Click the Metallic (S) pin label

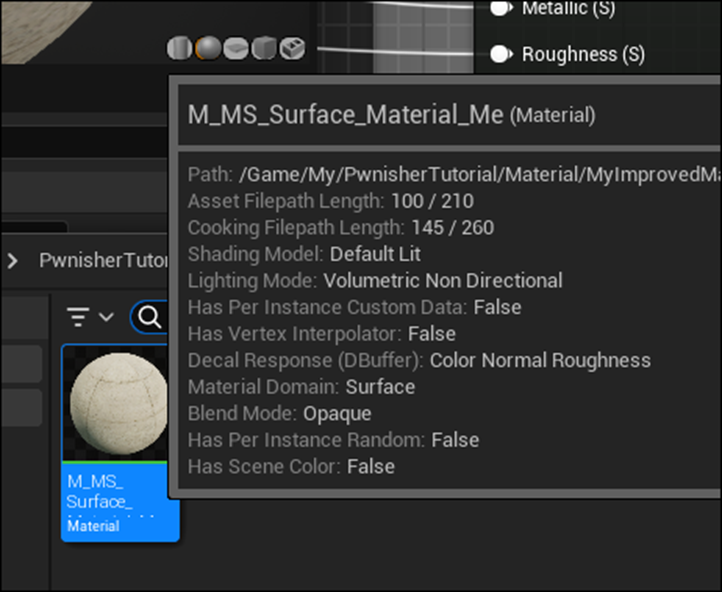tap(568, 8)
